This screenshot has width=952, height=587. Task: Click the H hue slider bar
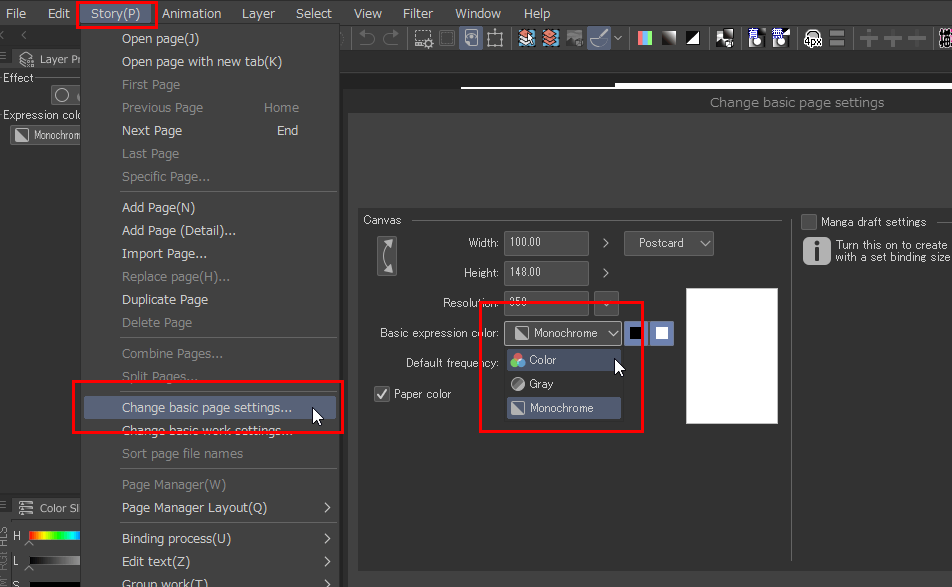click(x=54, y=535)
